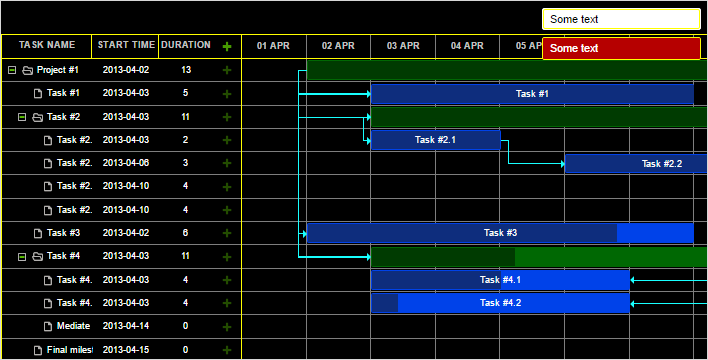Collapse the Project #1 tree branch
This screenshot has width=708, height=360.
(12, 70)
